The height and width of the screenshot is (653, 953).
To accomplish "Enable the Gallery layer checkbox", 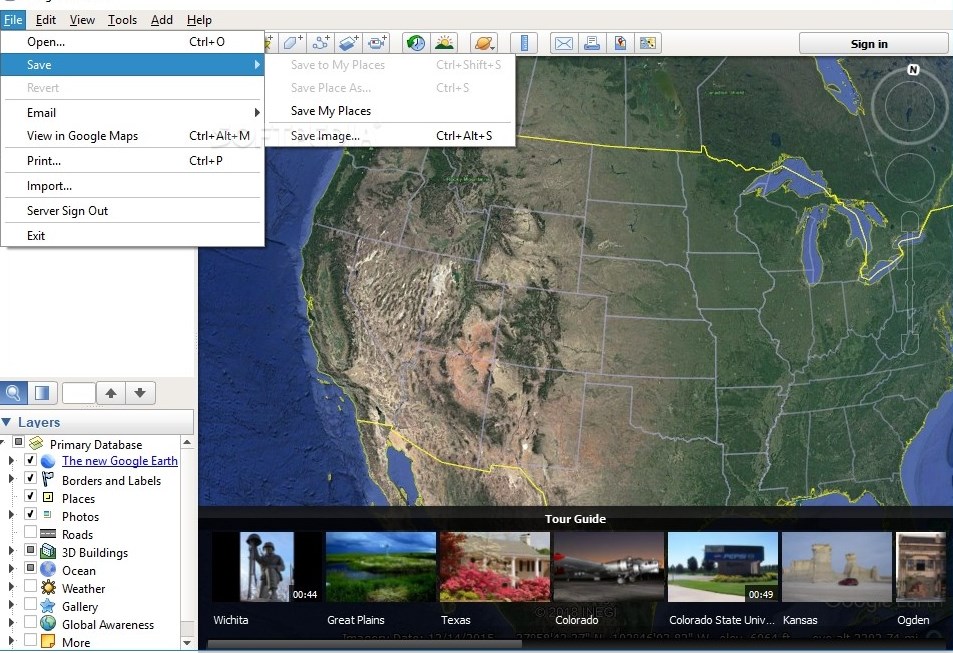I will [30, 604].
